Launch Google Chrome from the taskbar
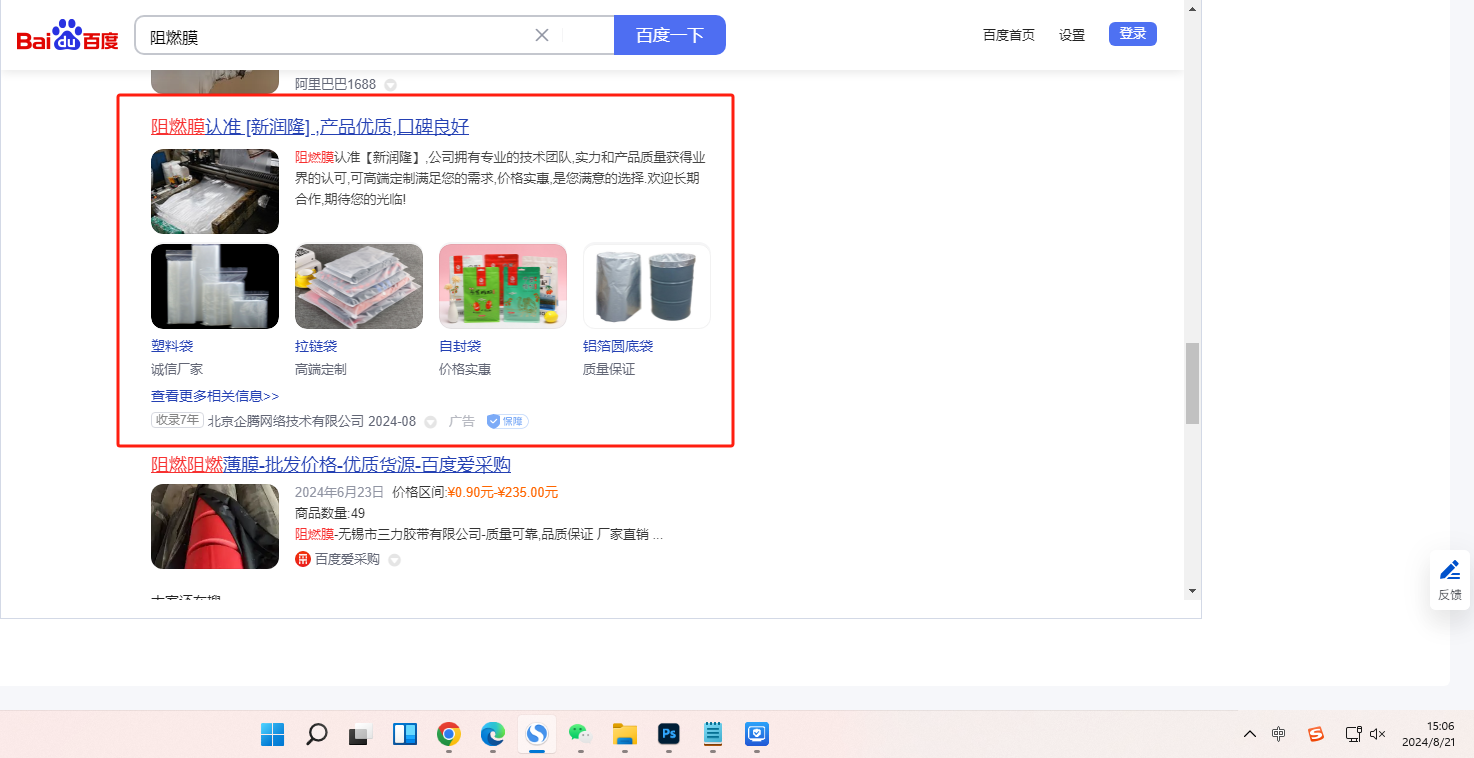The height and width of the screenshot is (758, 1474). click(449, 735)
